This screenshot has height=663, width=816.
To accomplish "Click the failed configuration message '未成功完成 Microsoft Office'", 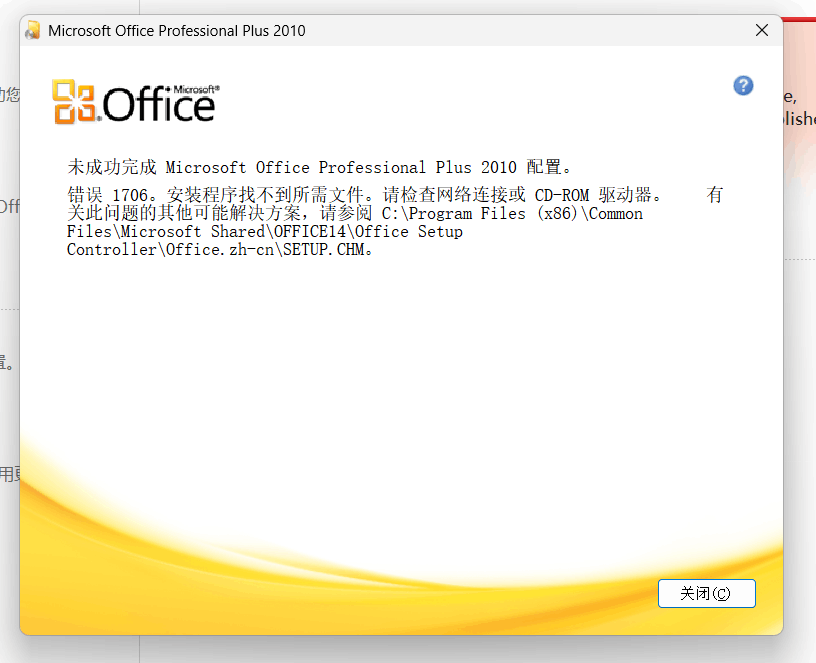I will pyautogui.click(x=318, y=167).
